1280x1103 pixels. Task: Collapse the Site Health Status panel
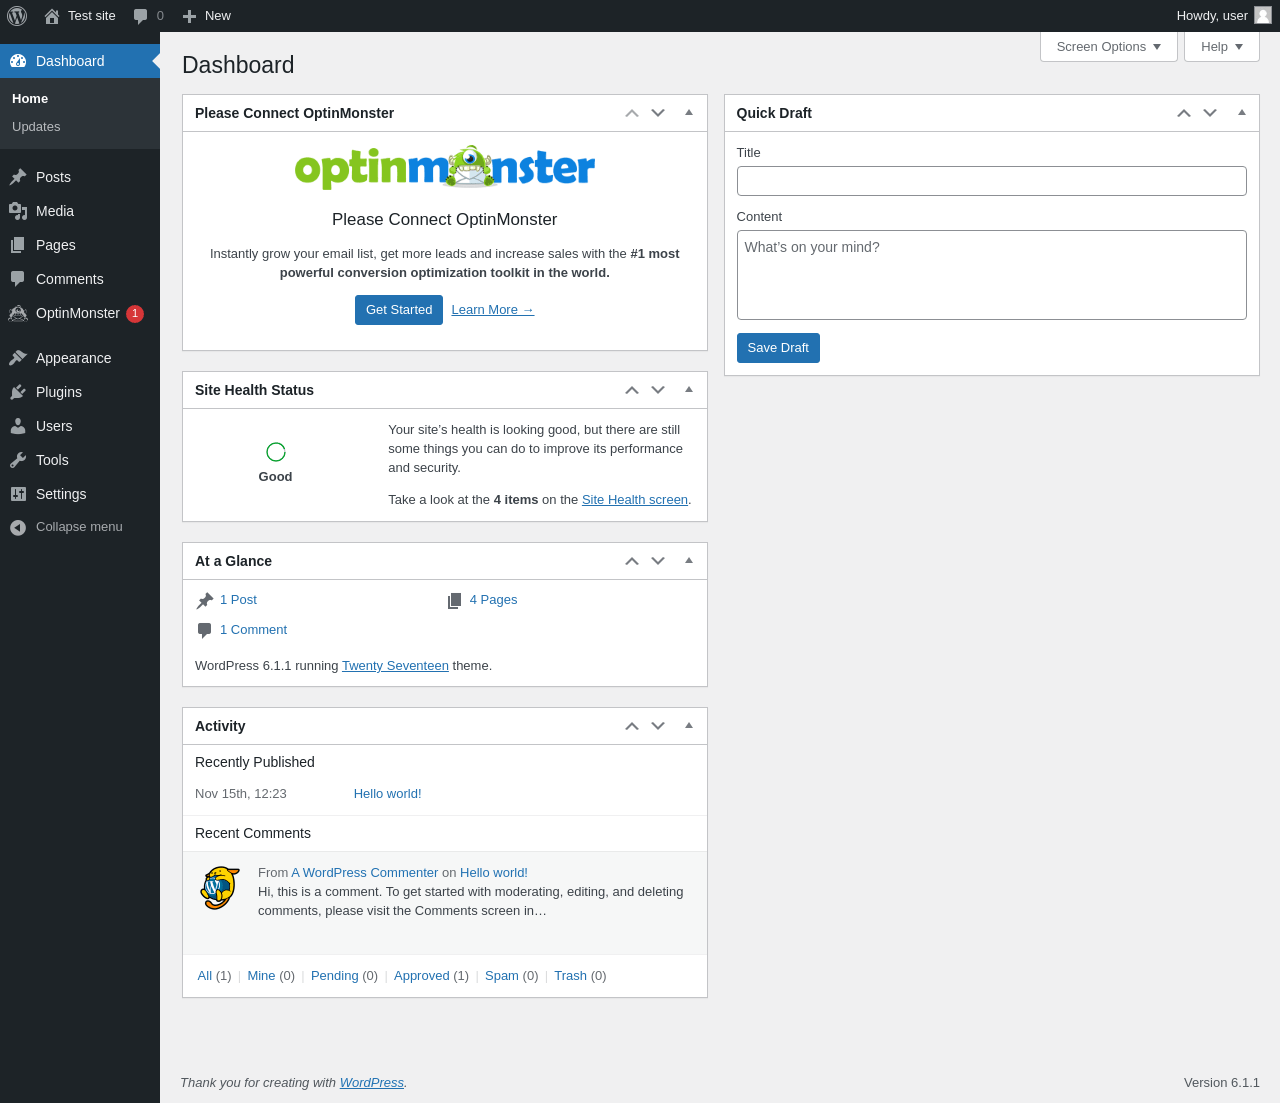[689, 390]
